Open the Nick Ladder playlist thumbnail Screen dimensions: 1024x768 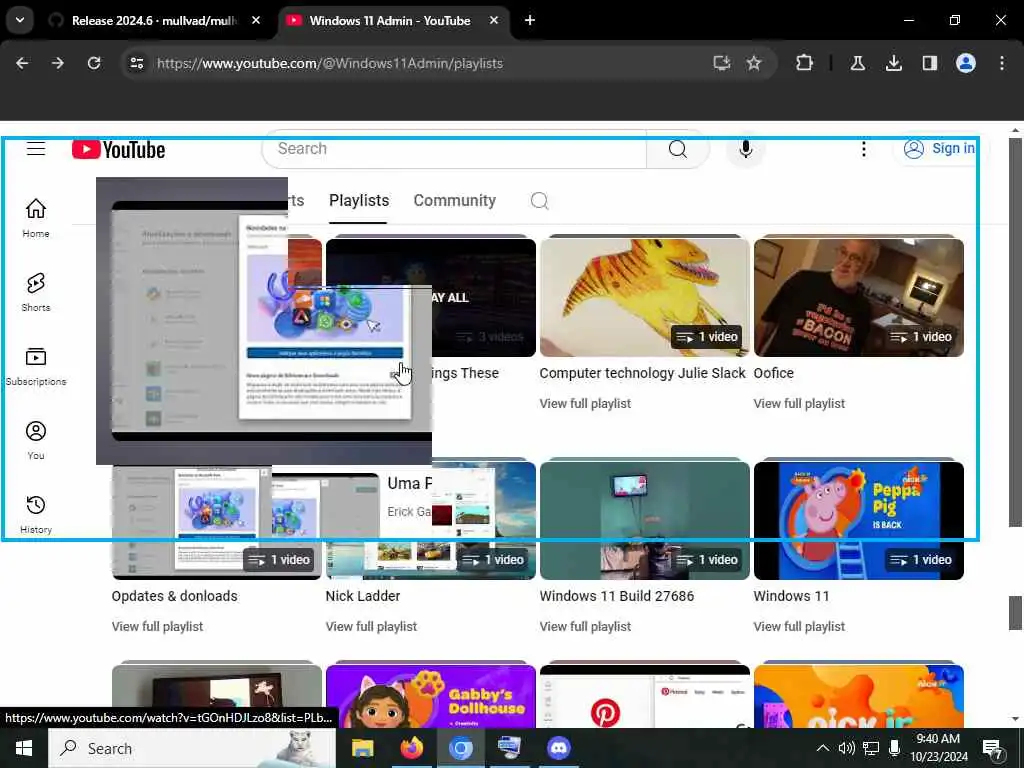[x=431, y=520]
